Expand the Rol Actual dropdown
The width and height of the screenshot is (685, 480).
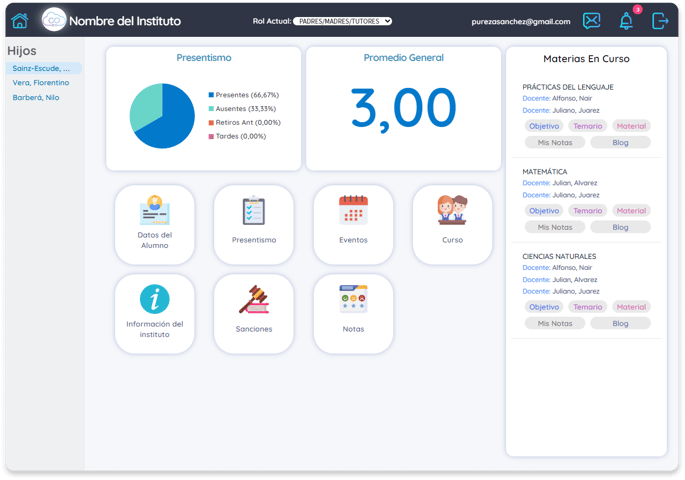click(342, 21)
